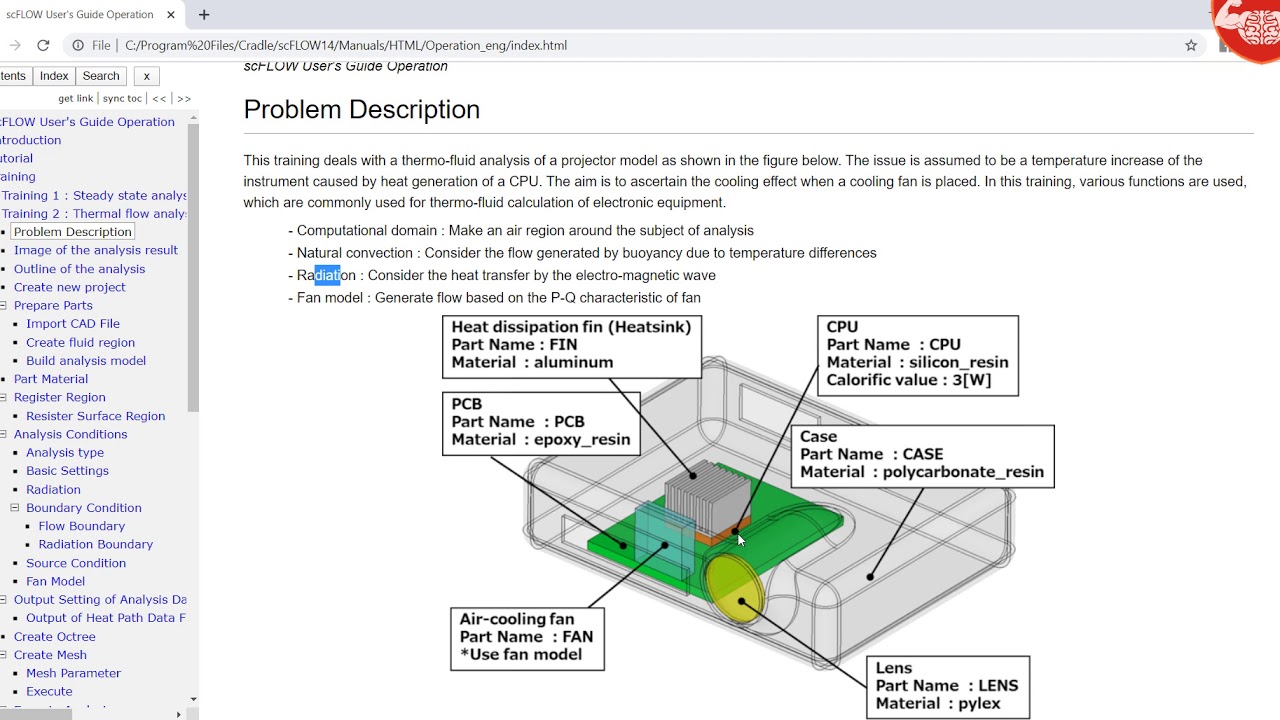Collapse the Create Mesh tree node
The image size is (1280, 720).
pyautogui.click(x=4, y=655)
